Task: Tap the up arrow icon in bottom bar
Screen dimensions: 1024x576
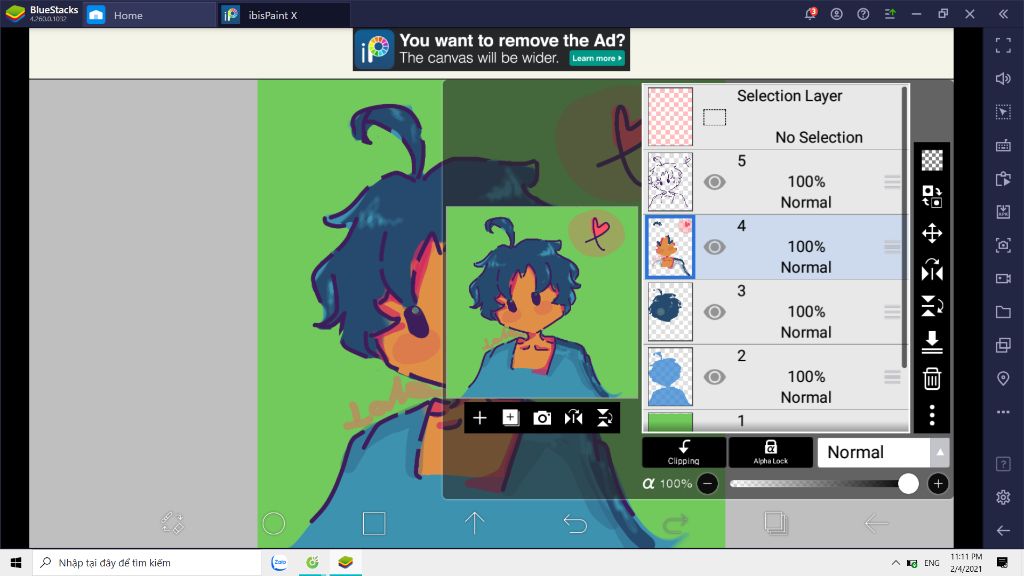Action: (475, 523)
